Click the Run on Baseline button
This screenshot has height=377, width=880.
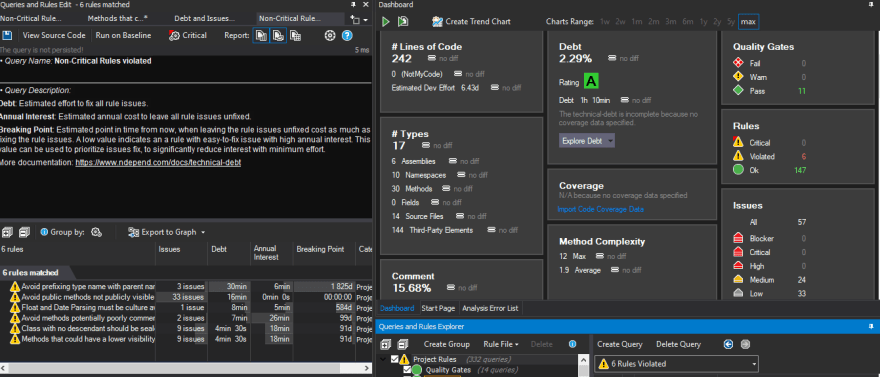click(x=123, y=35)
